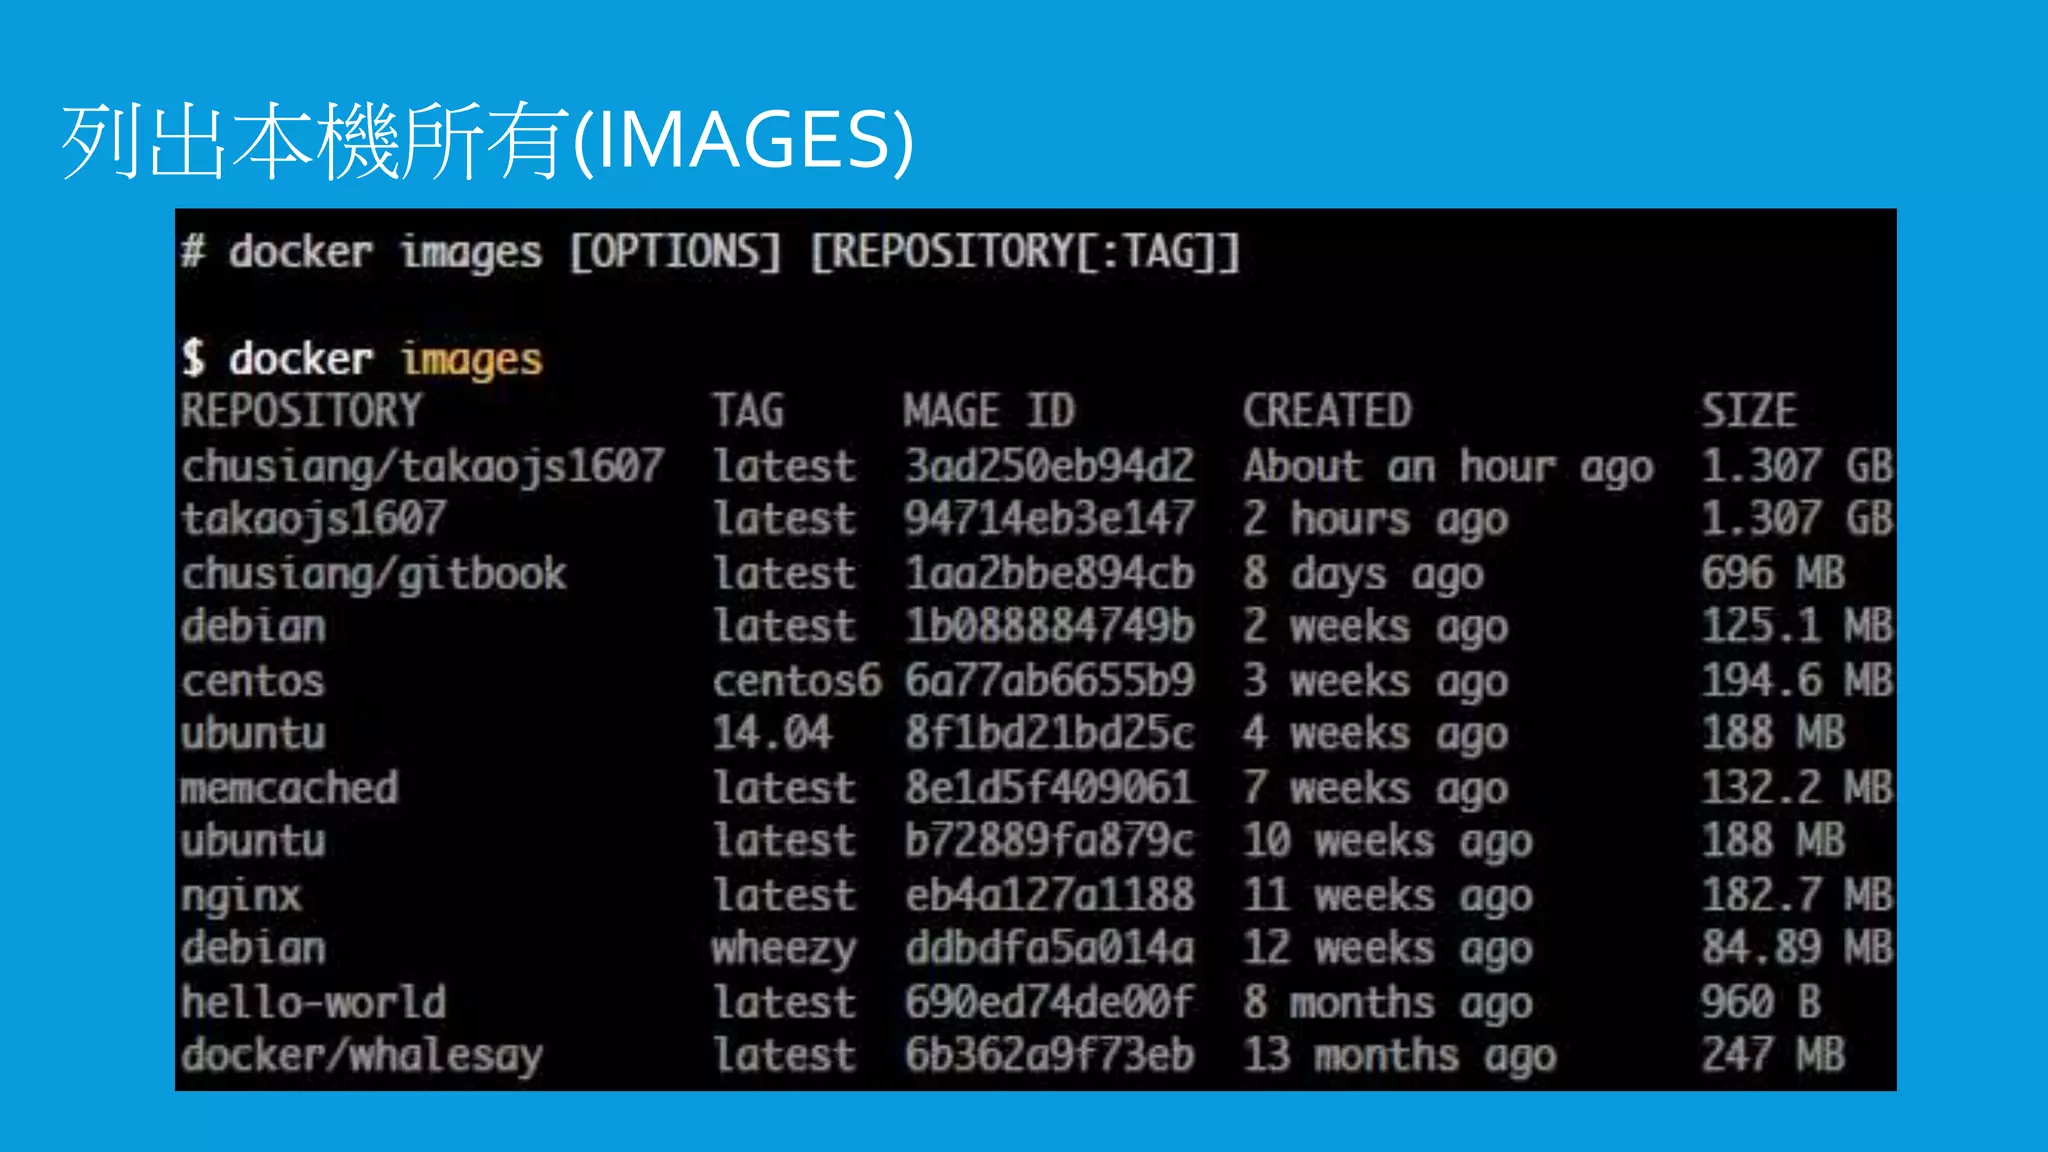
Task: Click image ID 94714eb3e147
Action: coord(1049,519)
